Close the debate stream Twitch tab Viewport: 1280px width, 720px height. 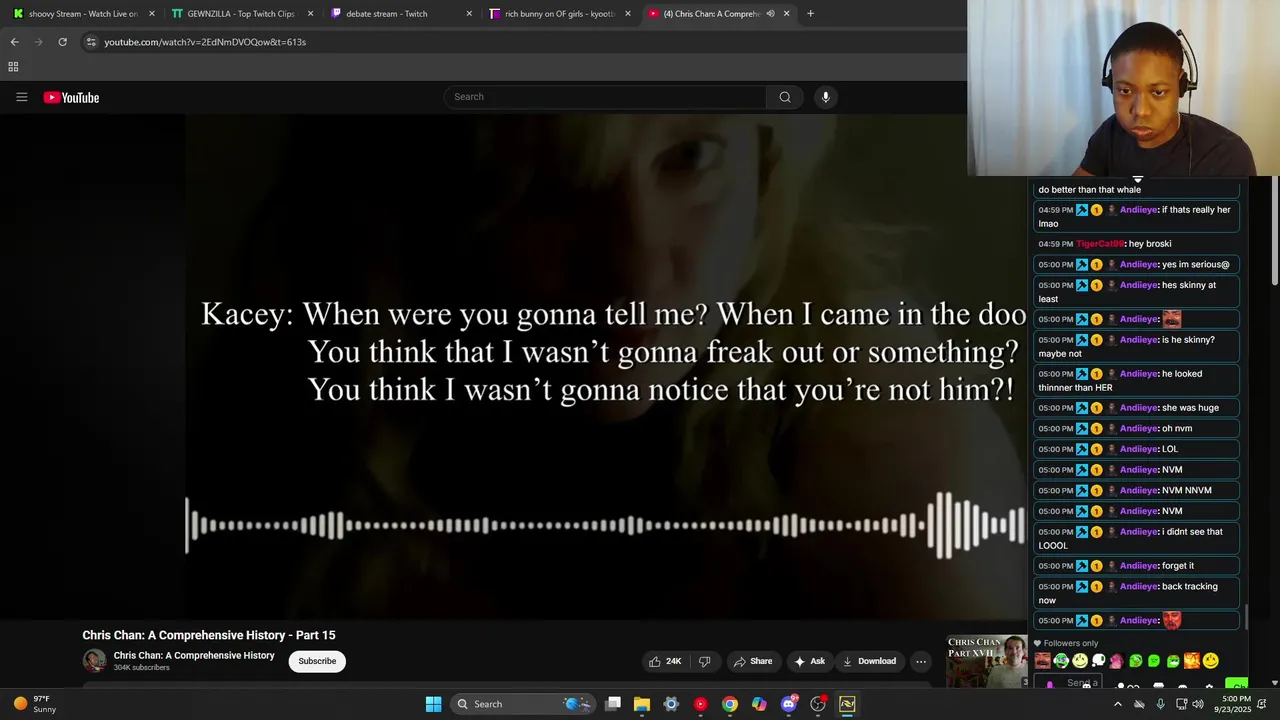pos(469,14)
